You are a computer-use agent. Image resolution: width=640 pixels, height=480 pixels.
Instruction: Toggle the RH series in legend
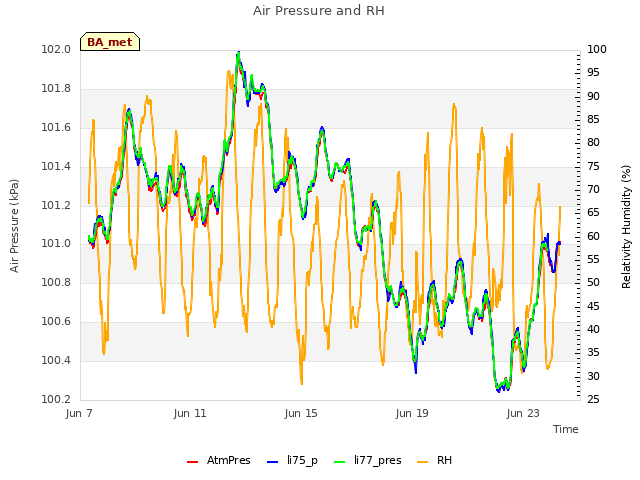(x=435, y=460)
